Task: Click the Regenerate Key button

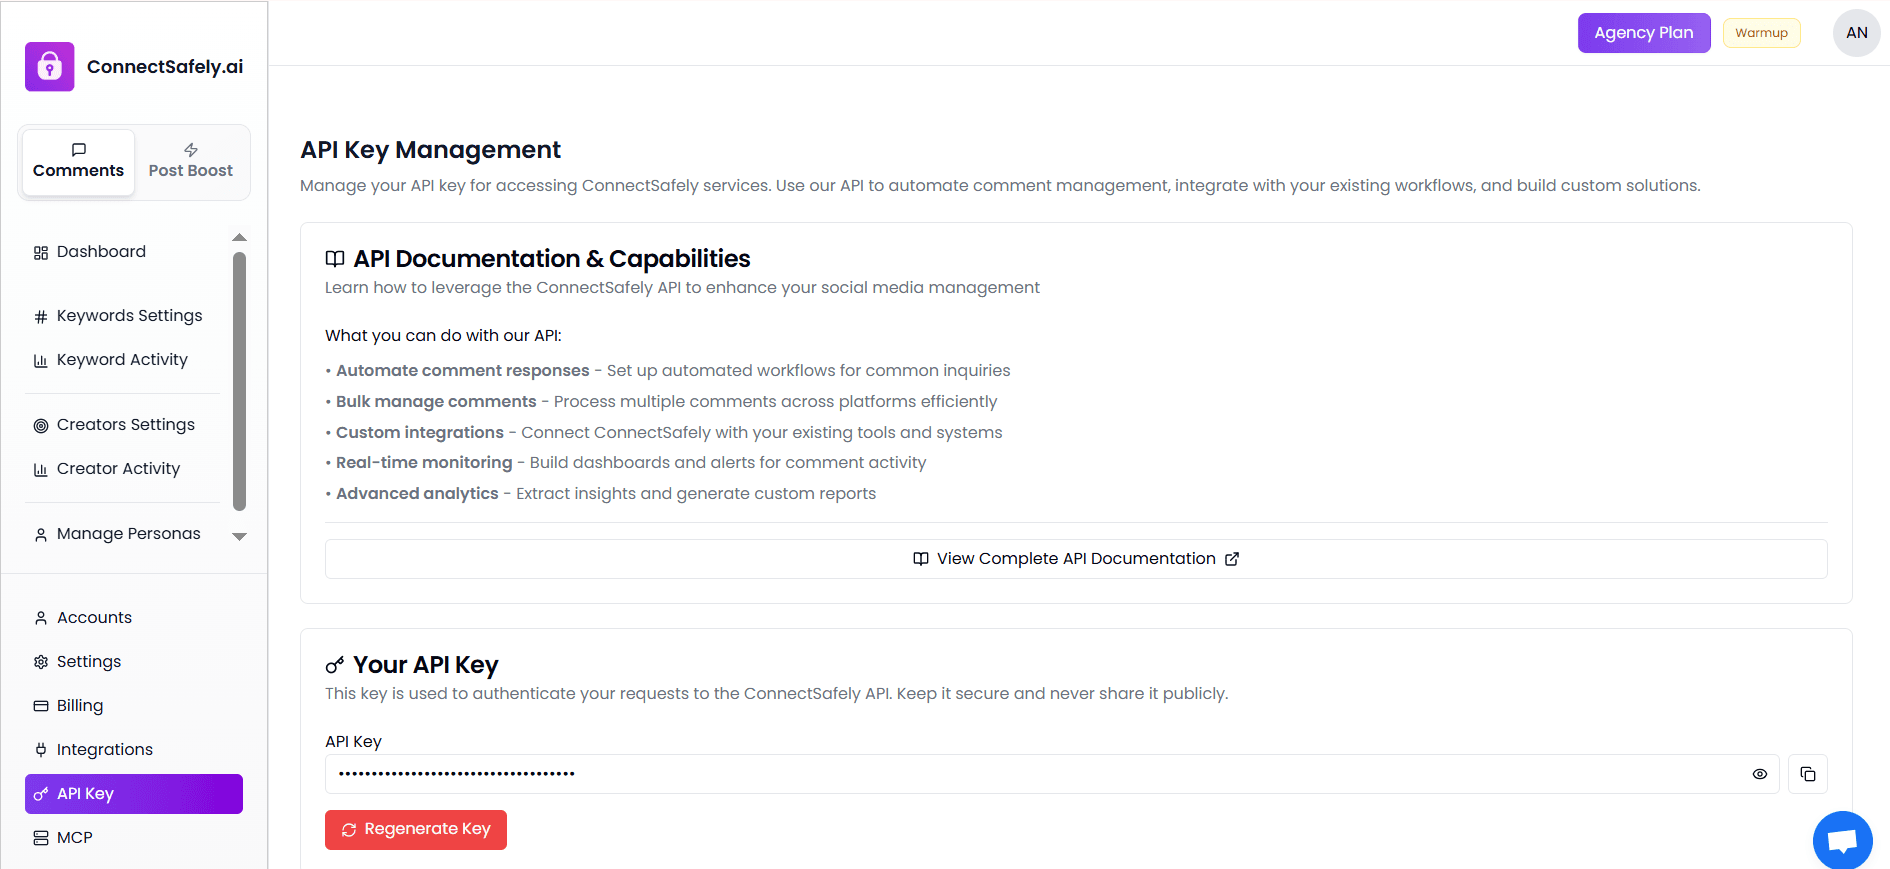Action: click(x=415, y=829)
